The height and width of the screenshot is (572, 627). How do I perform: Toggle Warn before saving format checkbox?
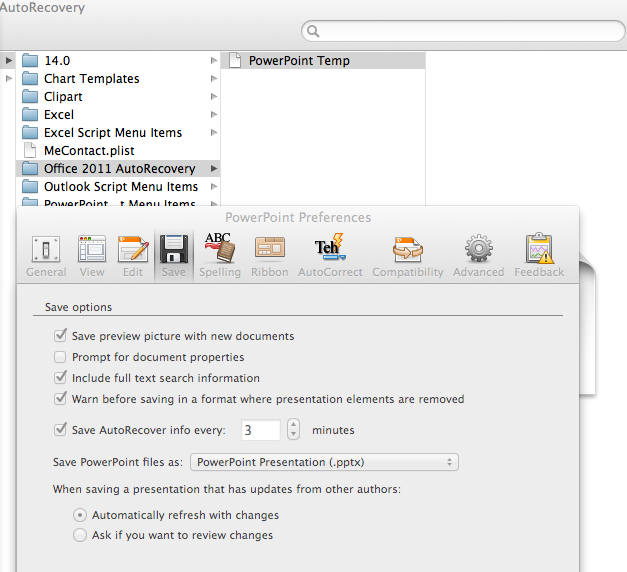coord(60,398)
